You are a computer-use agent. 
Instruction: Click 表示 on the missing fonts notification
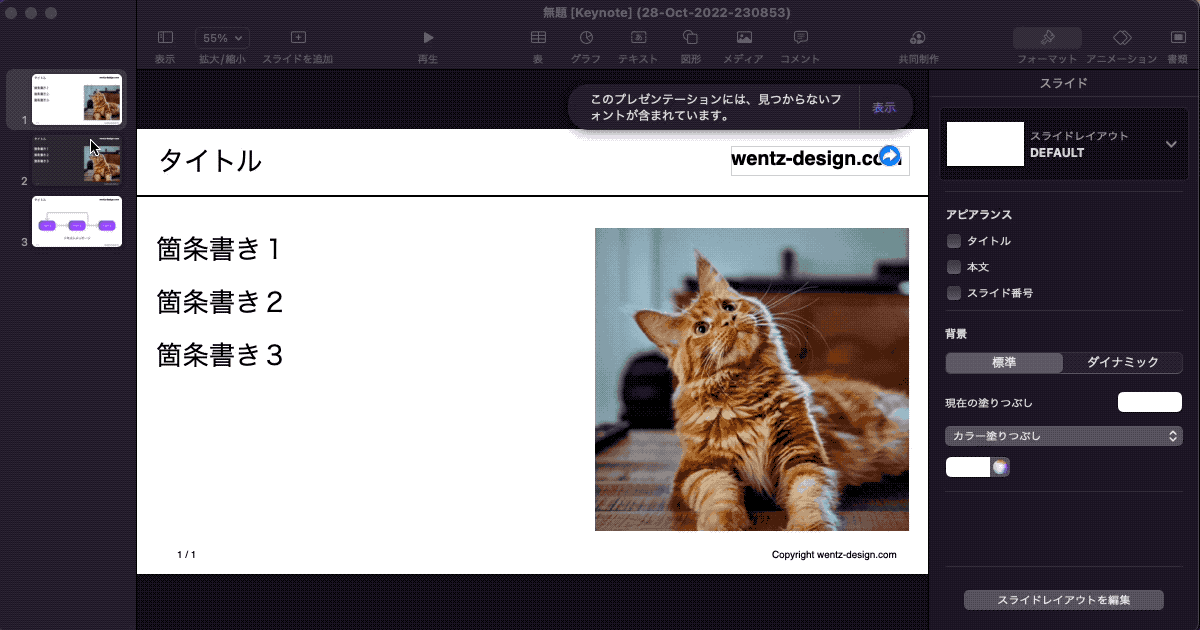click(x=883, y=107)
